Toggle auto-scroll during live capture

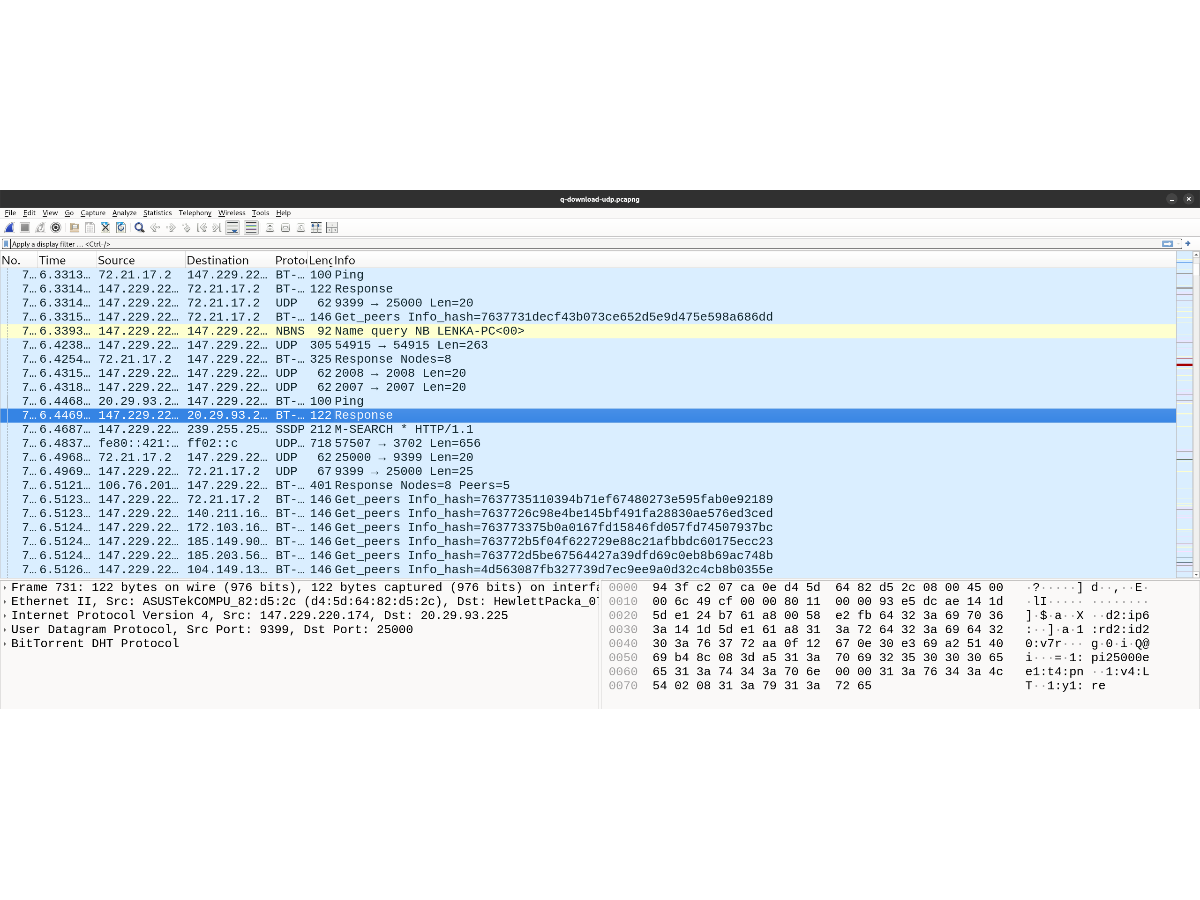[232, 228]
